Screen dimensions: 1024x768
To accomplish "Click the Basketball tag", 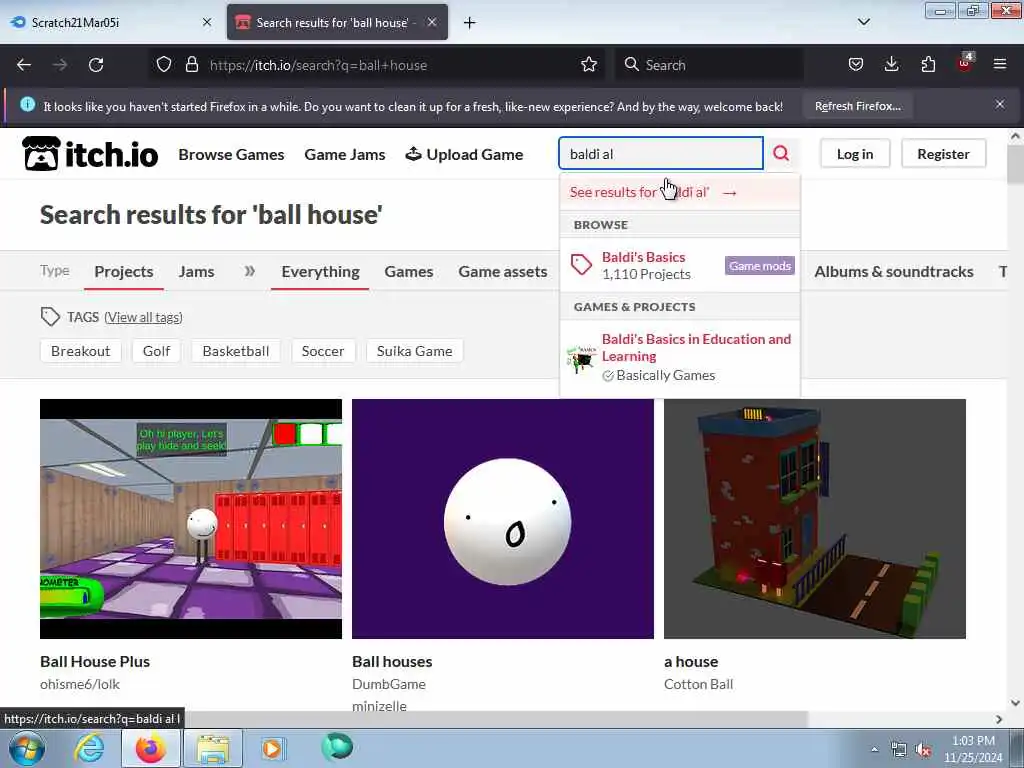I will 236,351.
